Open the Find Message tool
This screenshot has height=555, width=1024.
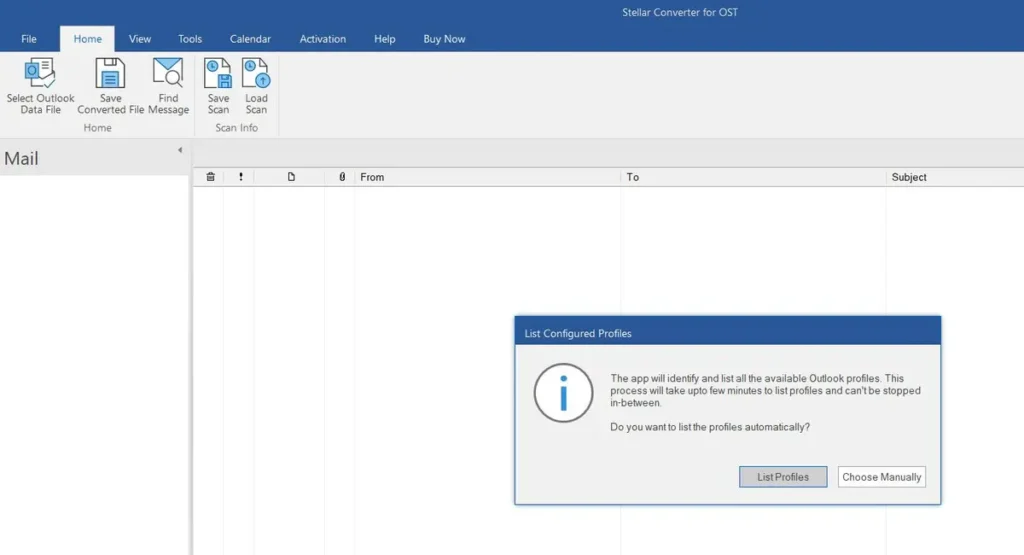[168, 86]
